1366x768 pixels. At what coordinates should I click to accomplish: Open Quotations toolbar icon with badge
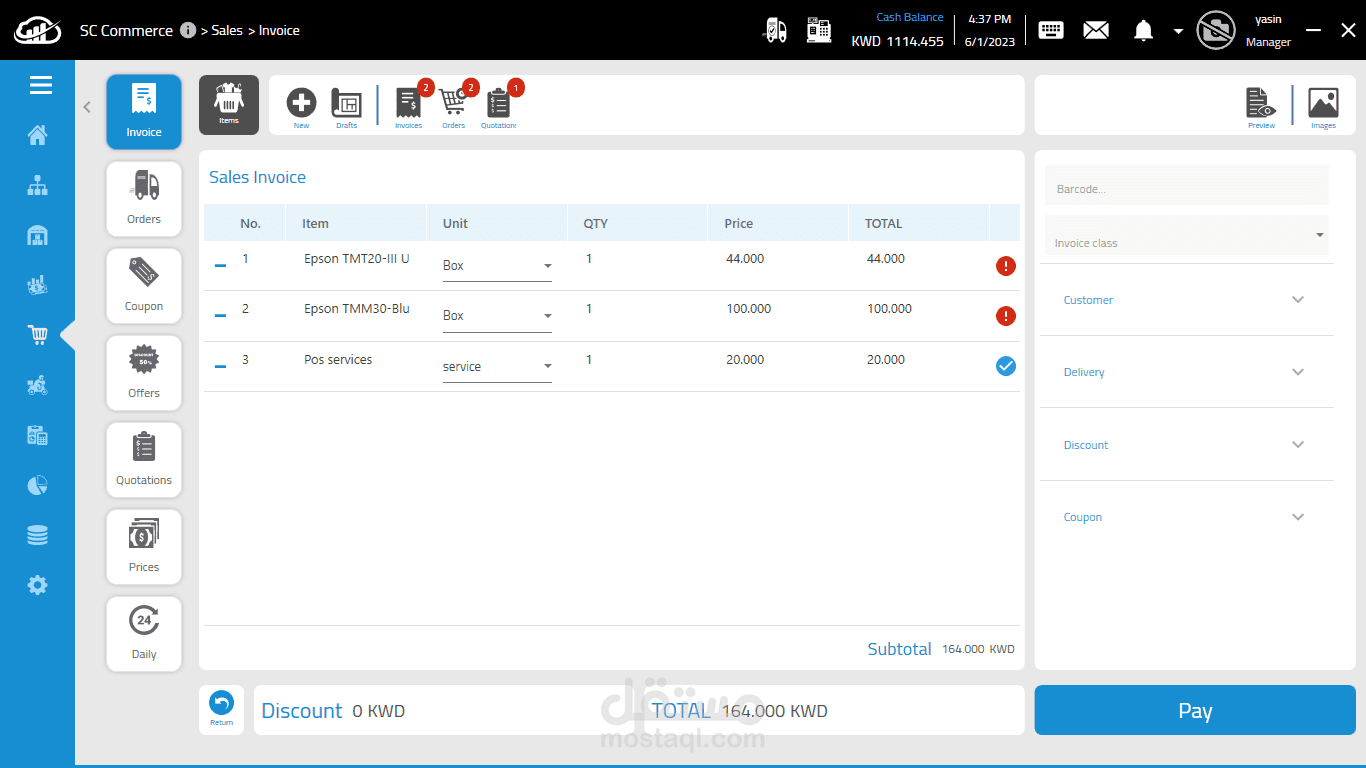500,105
